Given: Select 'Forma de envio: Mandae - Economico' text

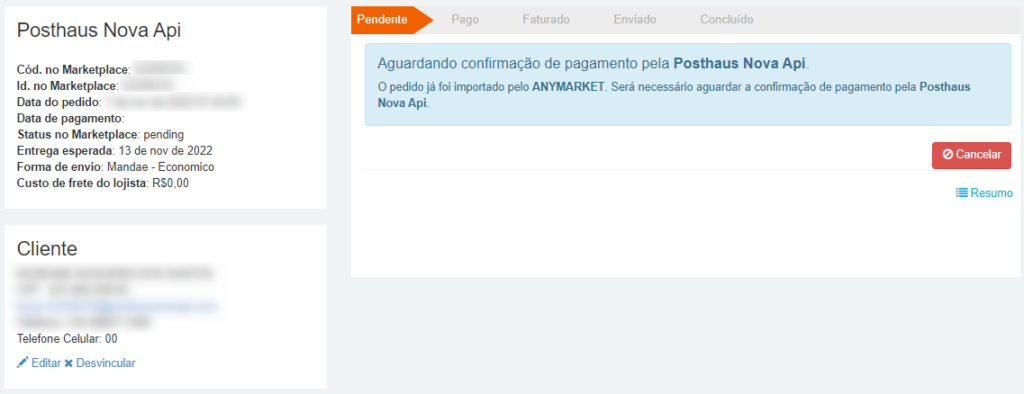Looking at the screenshot, I should click(116, 167).
